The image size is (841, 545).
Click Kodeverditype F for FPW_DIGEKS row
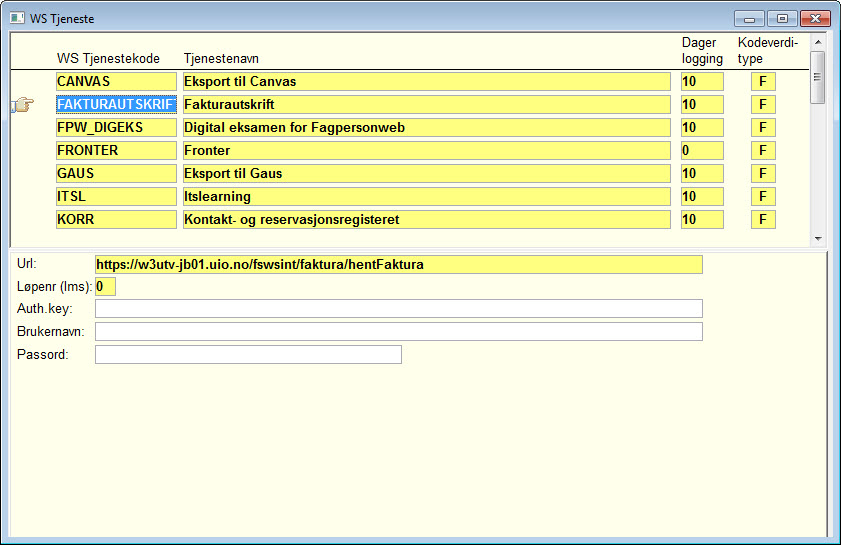point(763,127)
